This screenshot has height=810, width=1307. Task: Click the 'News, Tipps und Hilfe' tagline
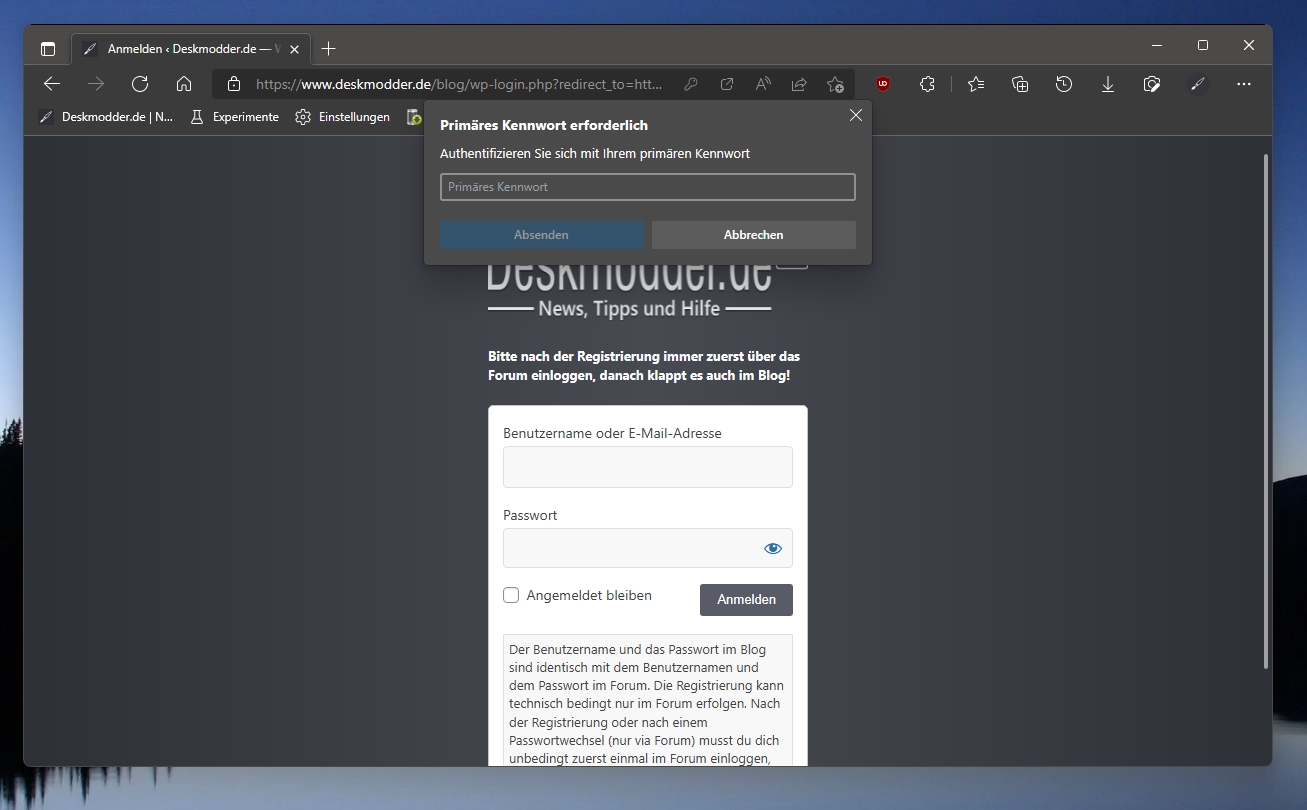629,308
